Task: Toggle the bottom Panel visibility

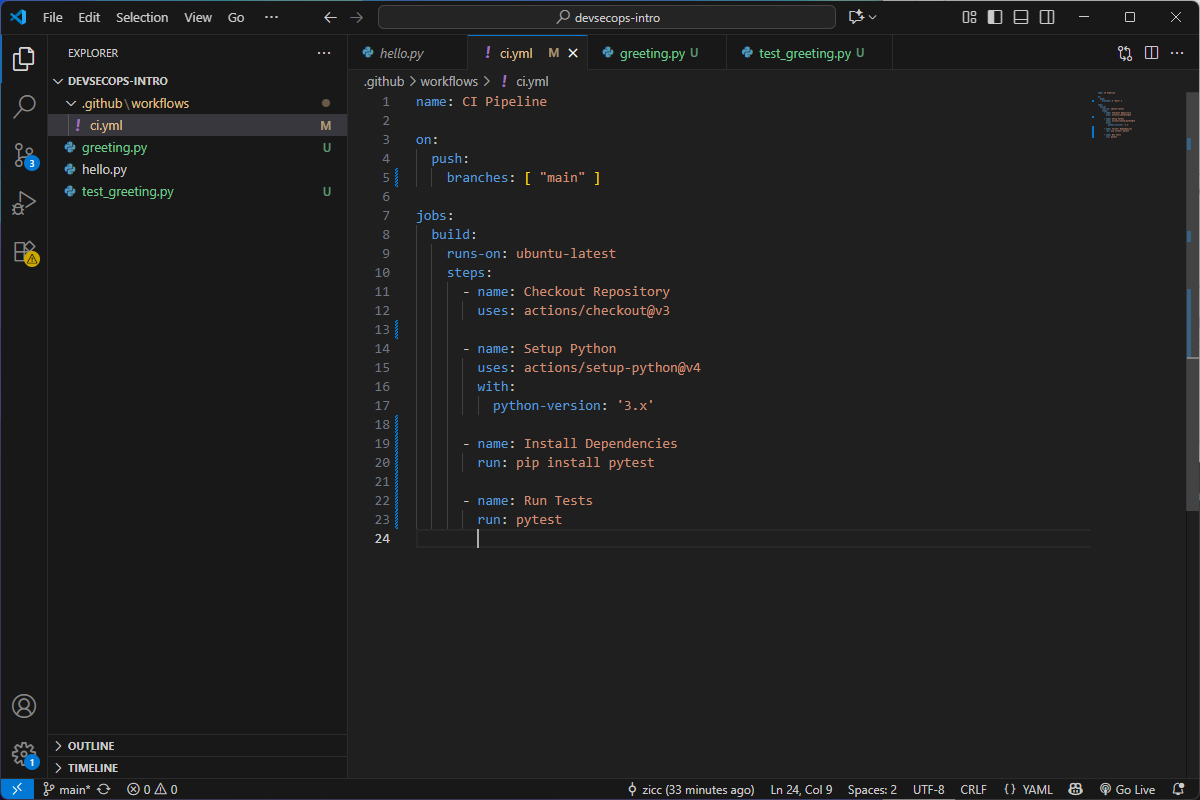Action: (x=1021, y=17)
